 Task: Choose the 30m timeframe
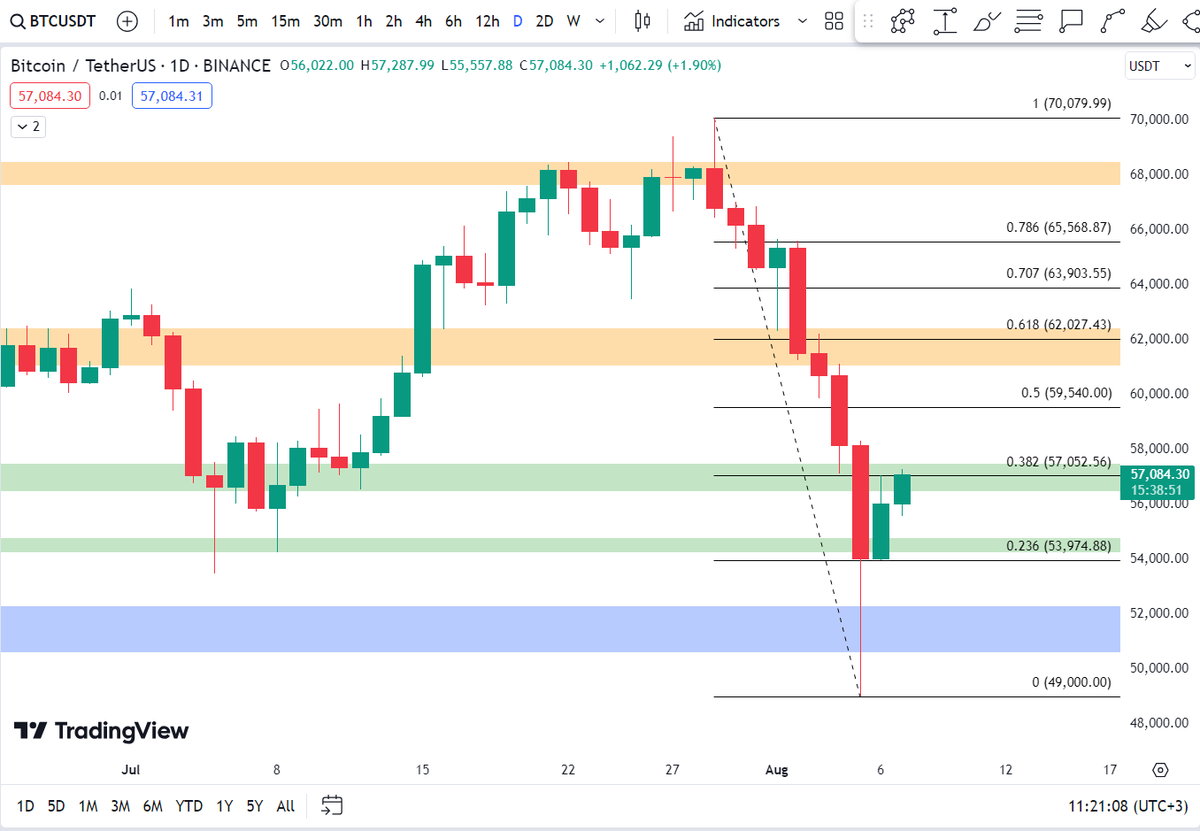(327, 21)
